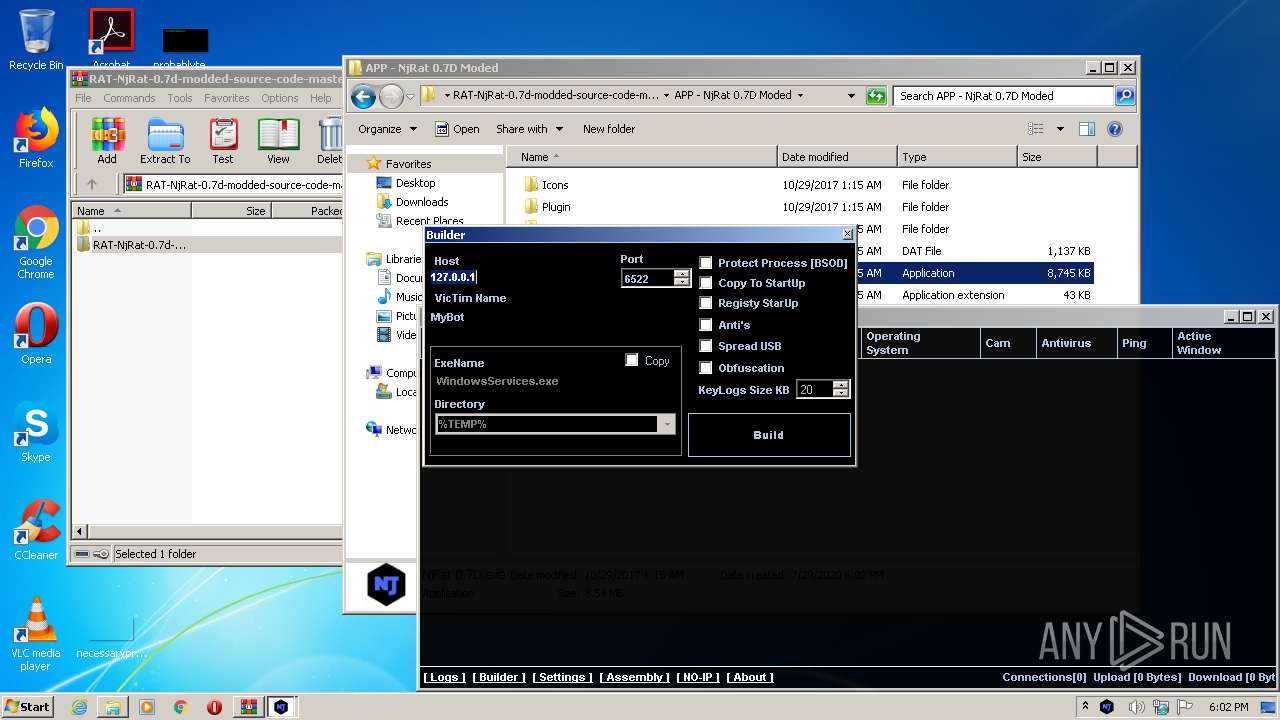Tick the Anti's checkbox
Image resolution: width=1280 pixels, height=720 pixels.
706,325
